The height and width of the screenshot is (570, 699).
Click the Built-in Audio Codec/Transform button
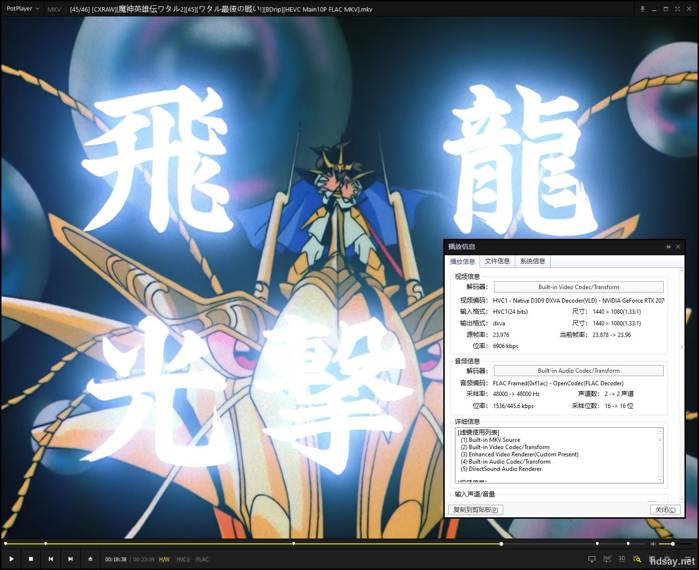pyautogui.click(x=579, y=371)
